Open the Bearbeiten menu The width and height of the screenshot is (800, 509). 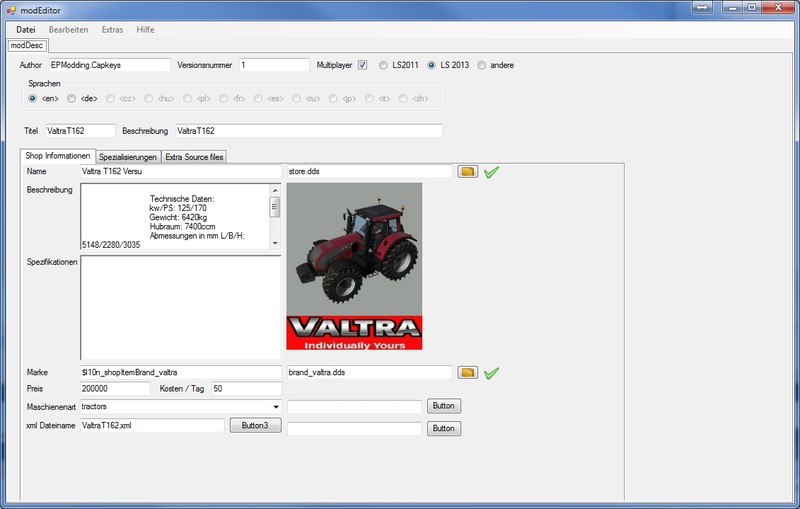click(68, 30)
